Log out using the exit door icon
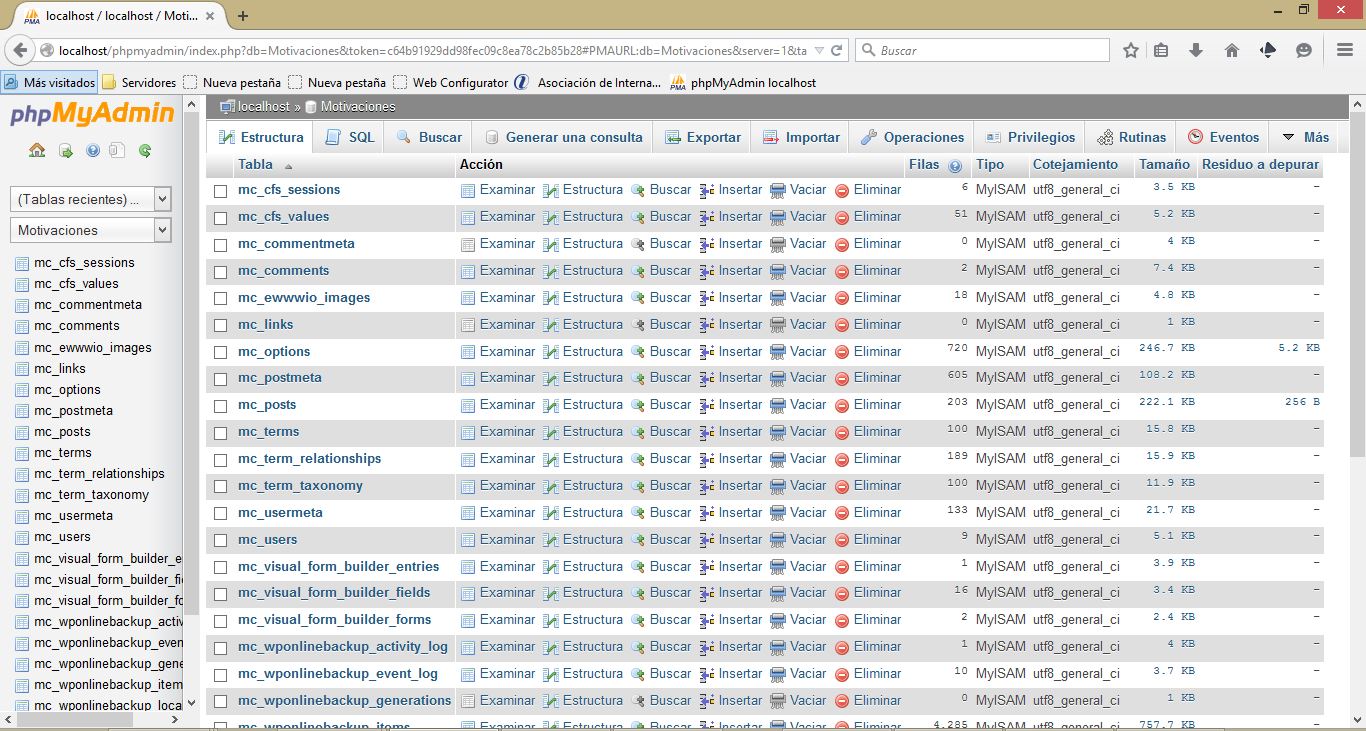Viewport: 1366px width, 731px height. (x=63, y=149)
